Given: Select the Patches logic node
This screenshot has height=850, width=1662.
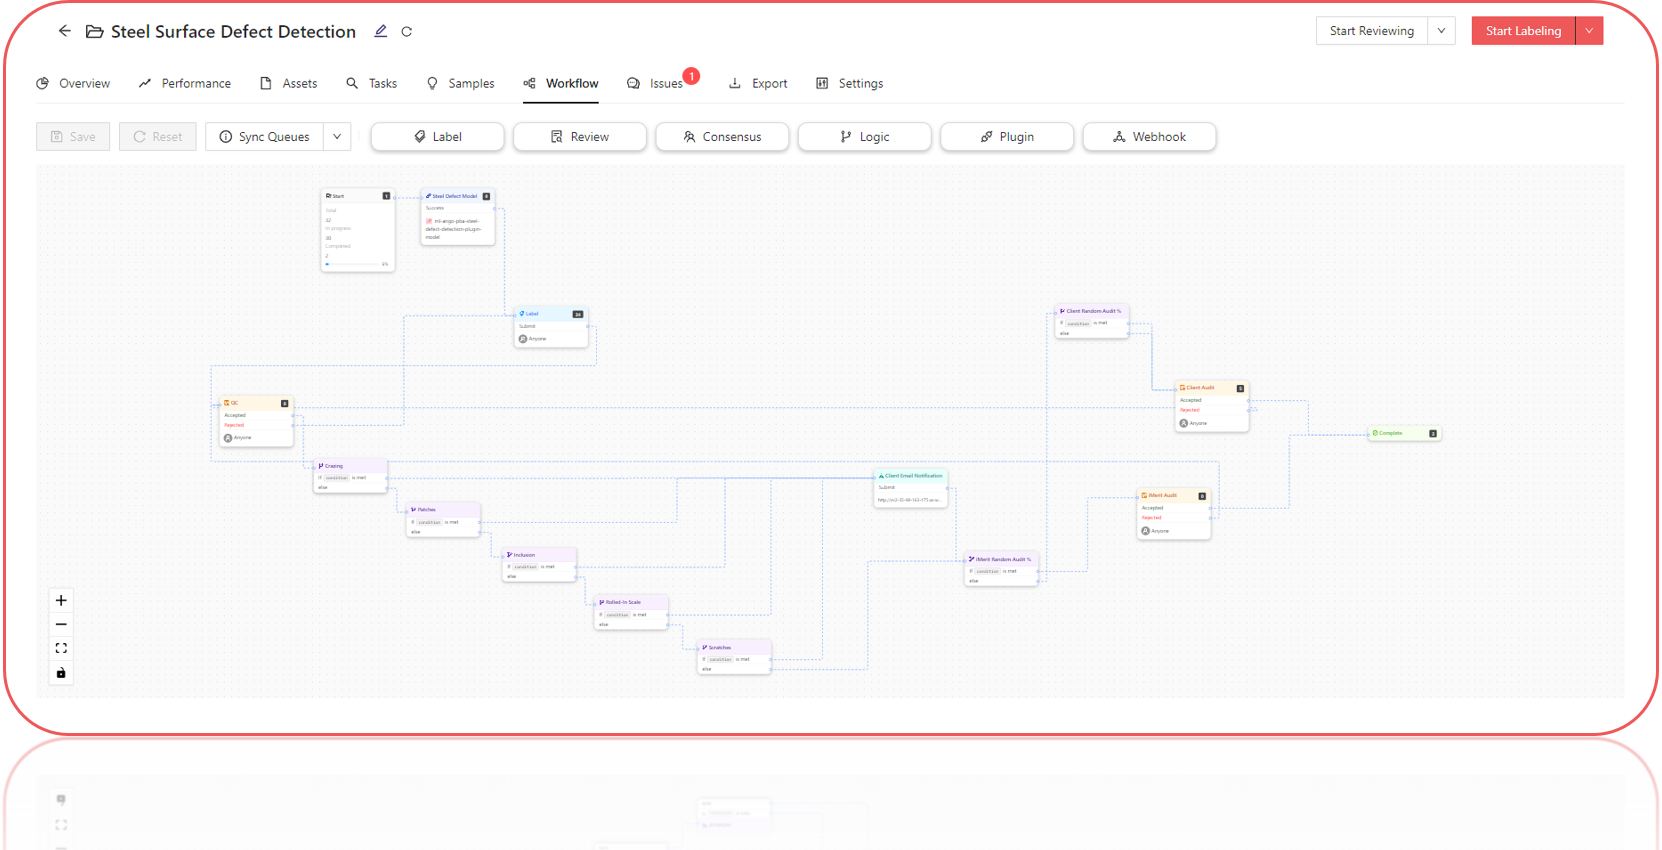Looking at the screenshot, I should [443, 520].
